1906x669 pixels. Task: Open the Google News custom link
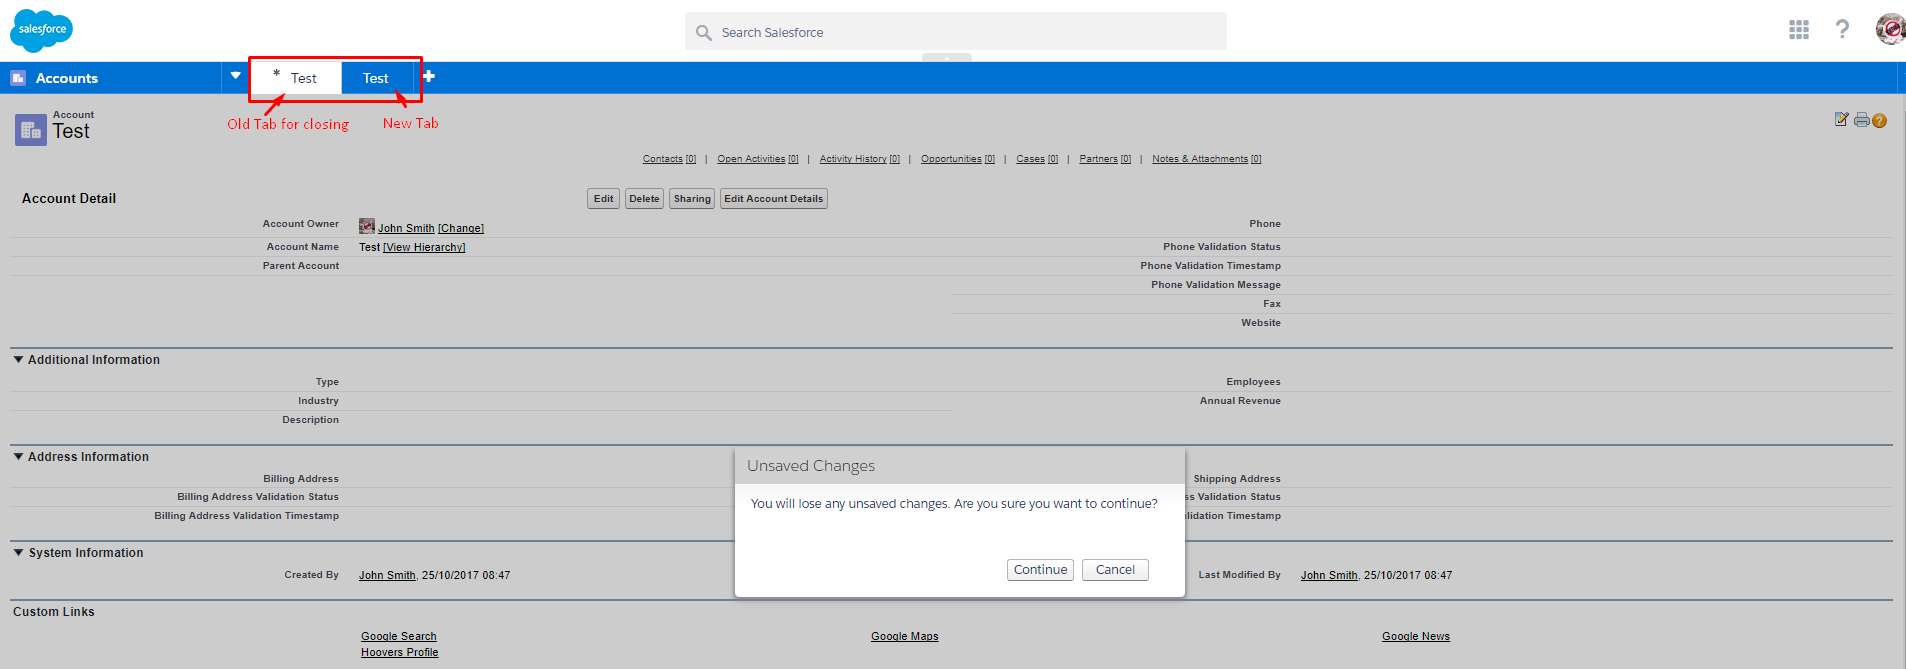click(x=1416, y=636)
